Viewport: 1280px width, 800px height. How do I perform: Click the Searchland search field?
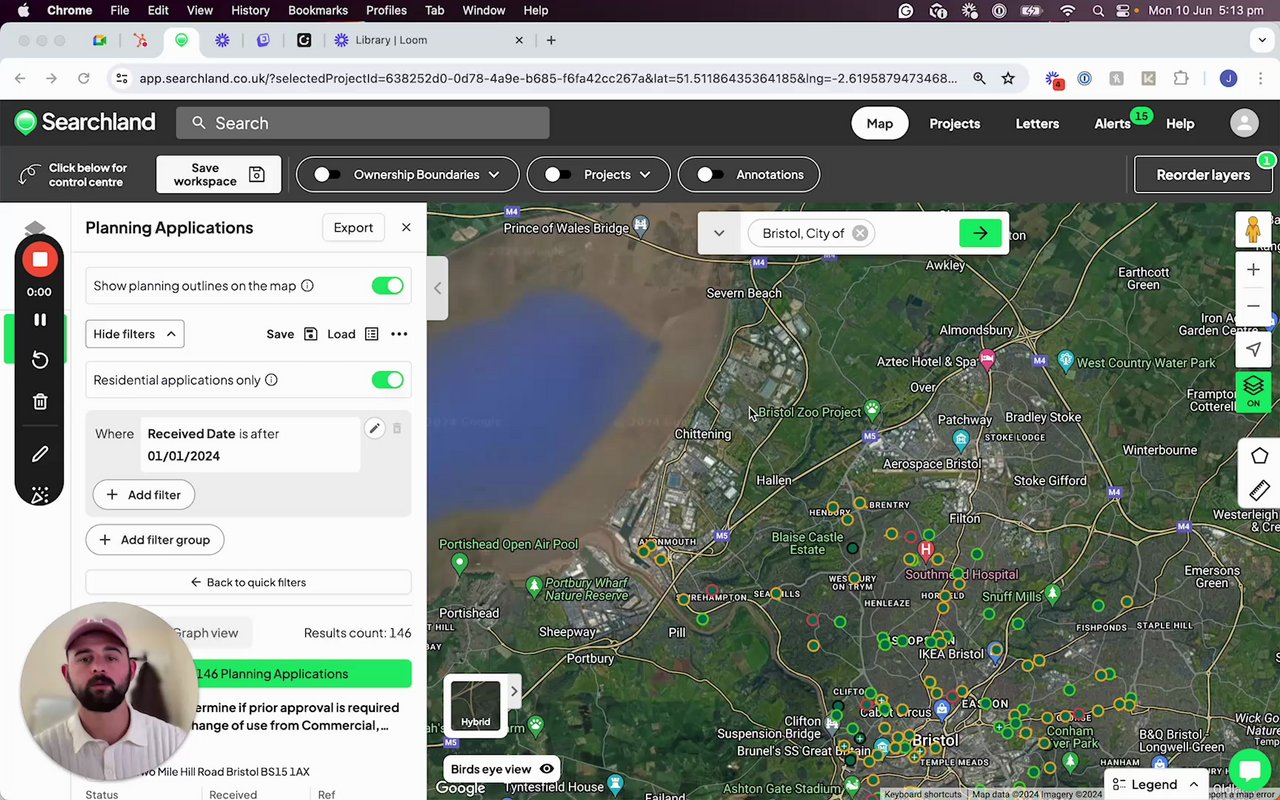pos(363,123)
